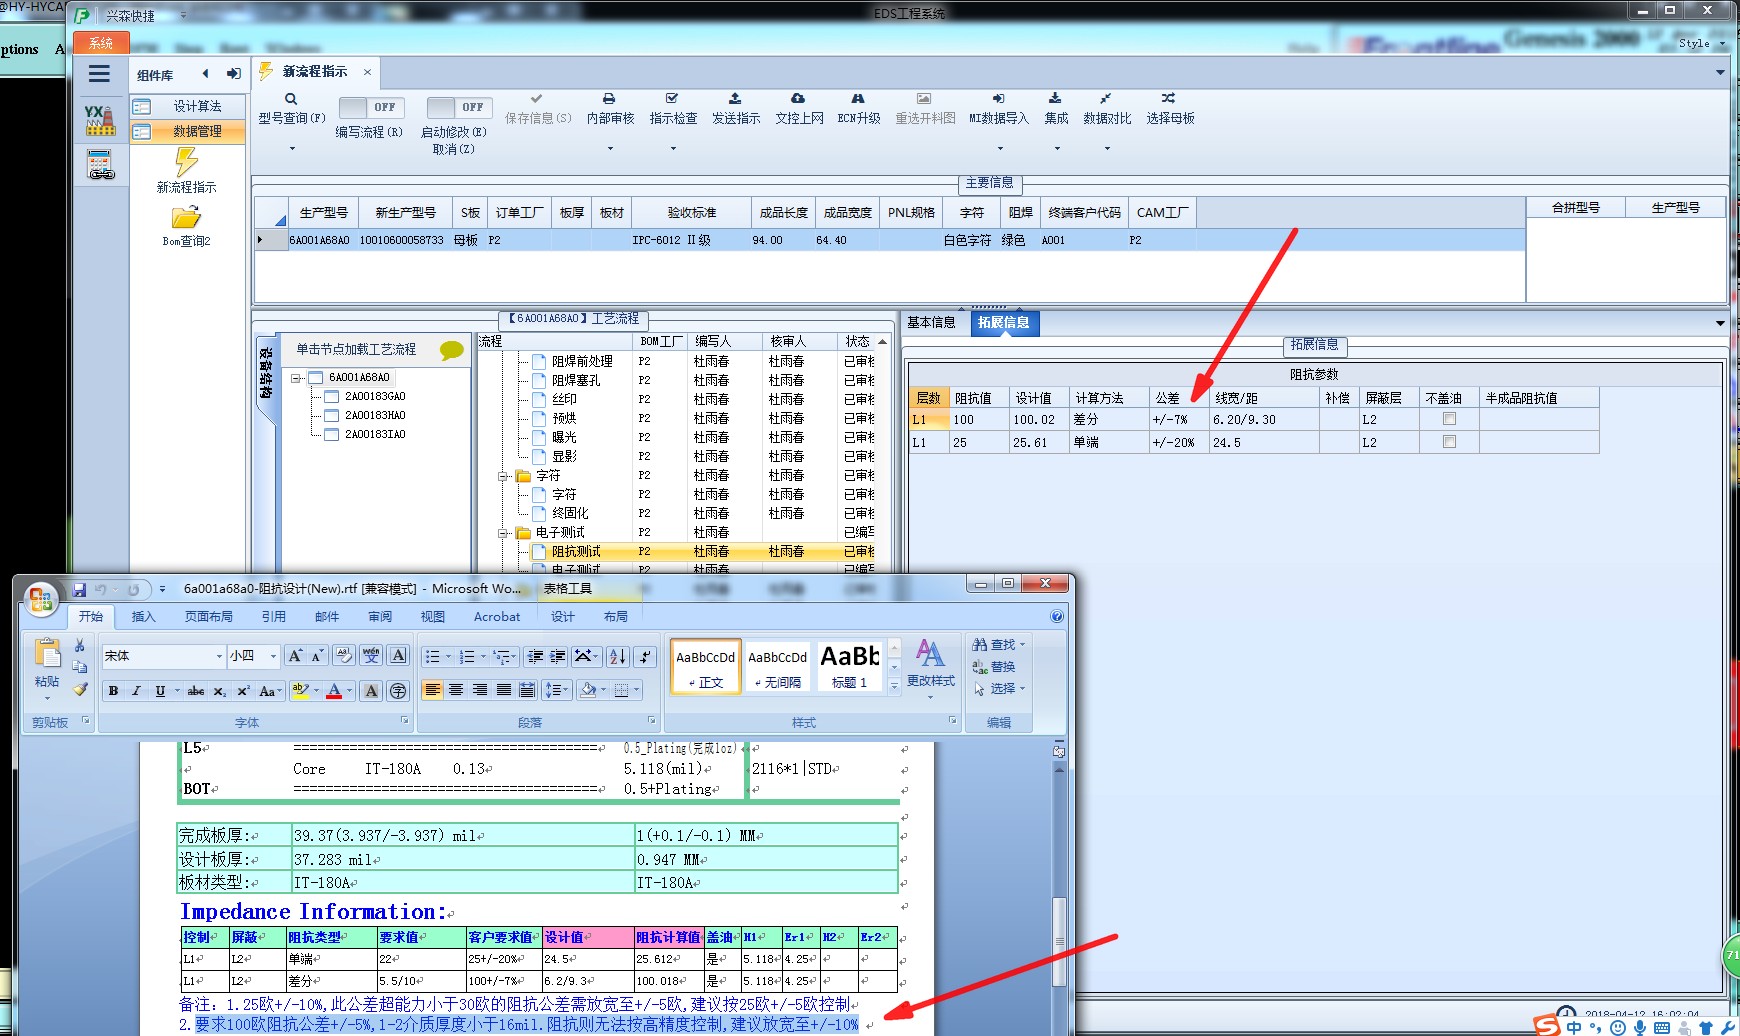The image size is (1740, 1036).
Task: Click the font color red A swatch
Action: [334, 691]
